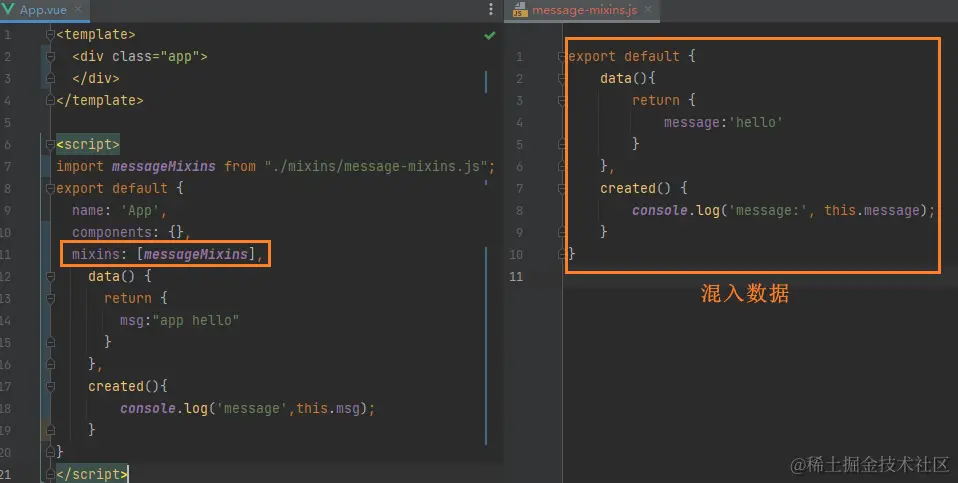
Task: Click this.message in the mixin console.log
Action: click(x=871, y=211)
